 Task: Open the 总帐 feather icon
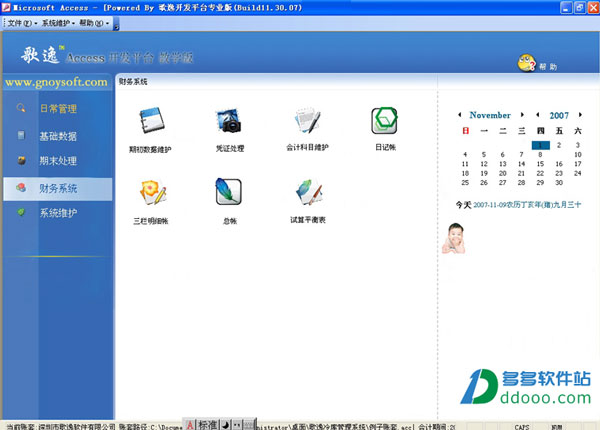tap(228, 191)
